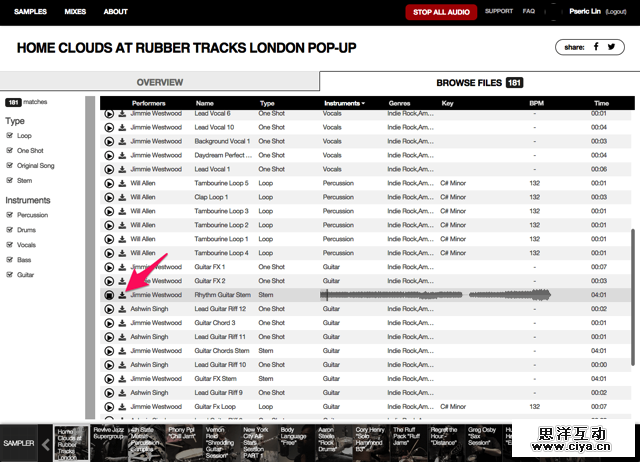This screenshot has width=640, height=462.
Task: Play Tambourine Loop 3
Action: tap(109, 211)
